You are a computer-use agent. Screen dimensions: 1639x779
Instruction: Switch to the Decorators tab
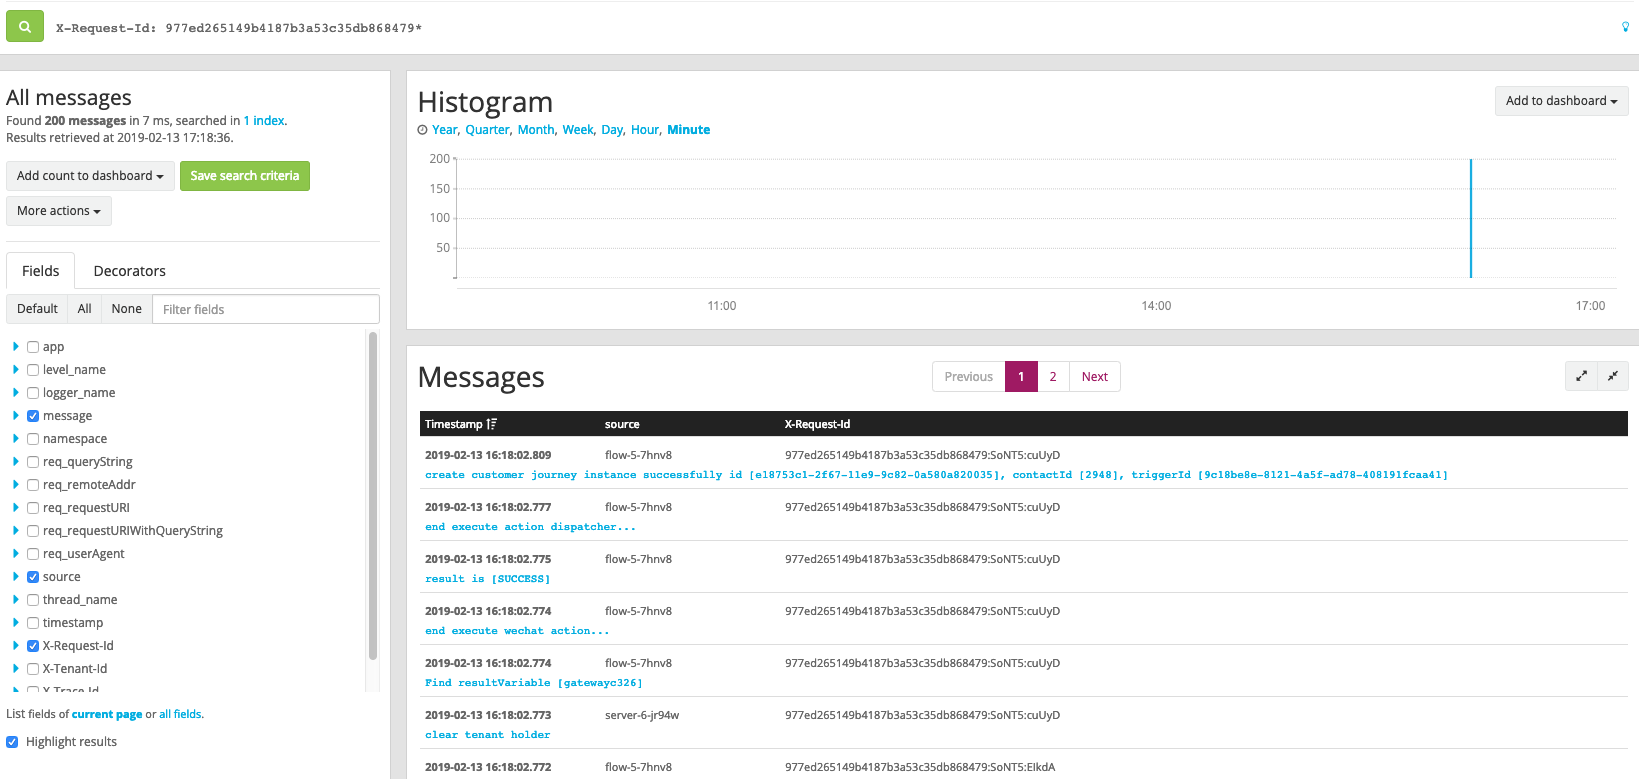point(129,271)
